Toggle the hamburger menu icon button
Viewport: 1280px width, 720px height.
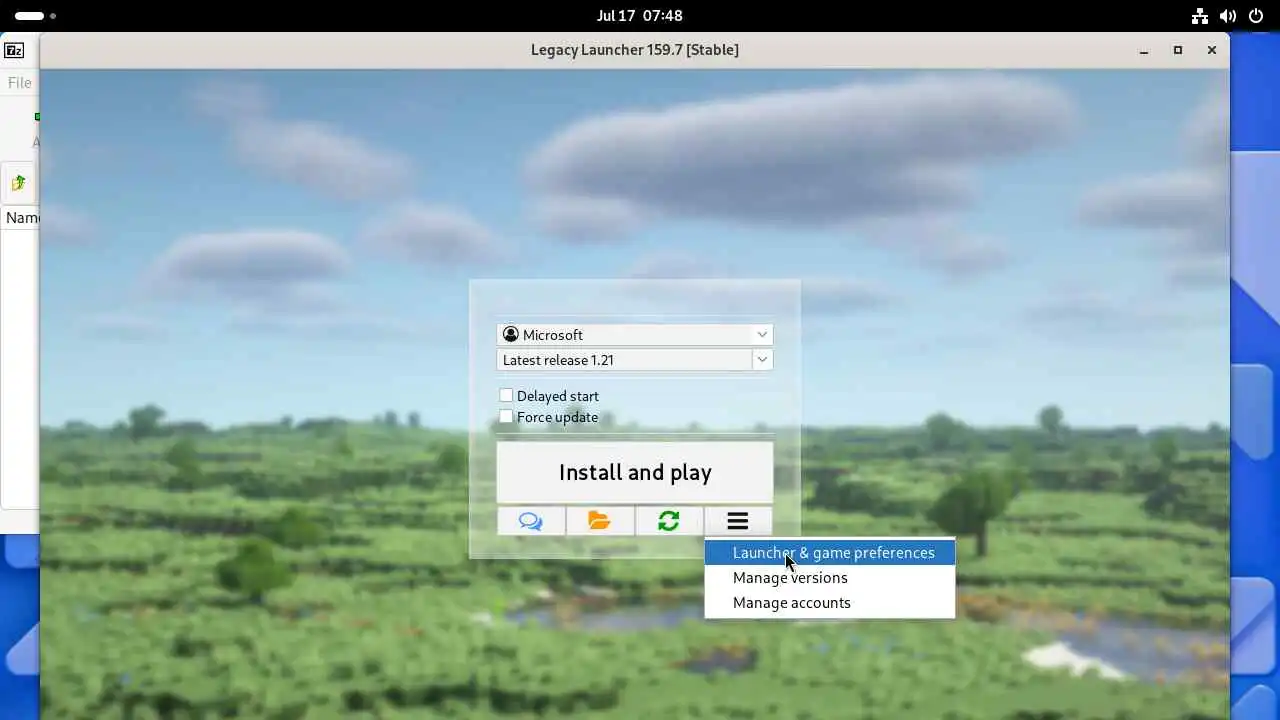[x=738, y=521]
